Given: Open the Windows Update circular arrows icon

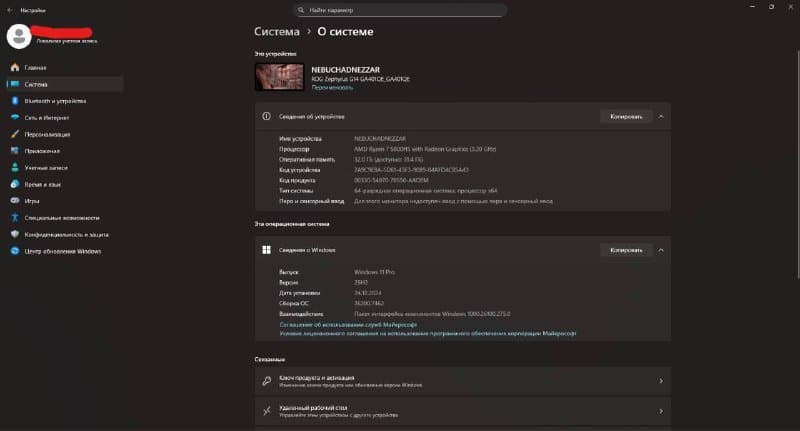Looking at the screenshot, I should point(15,251).
